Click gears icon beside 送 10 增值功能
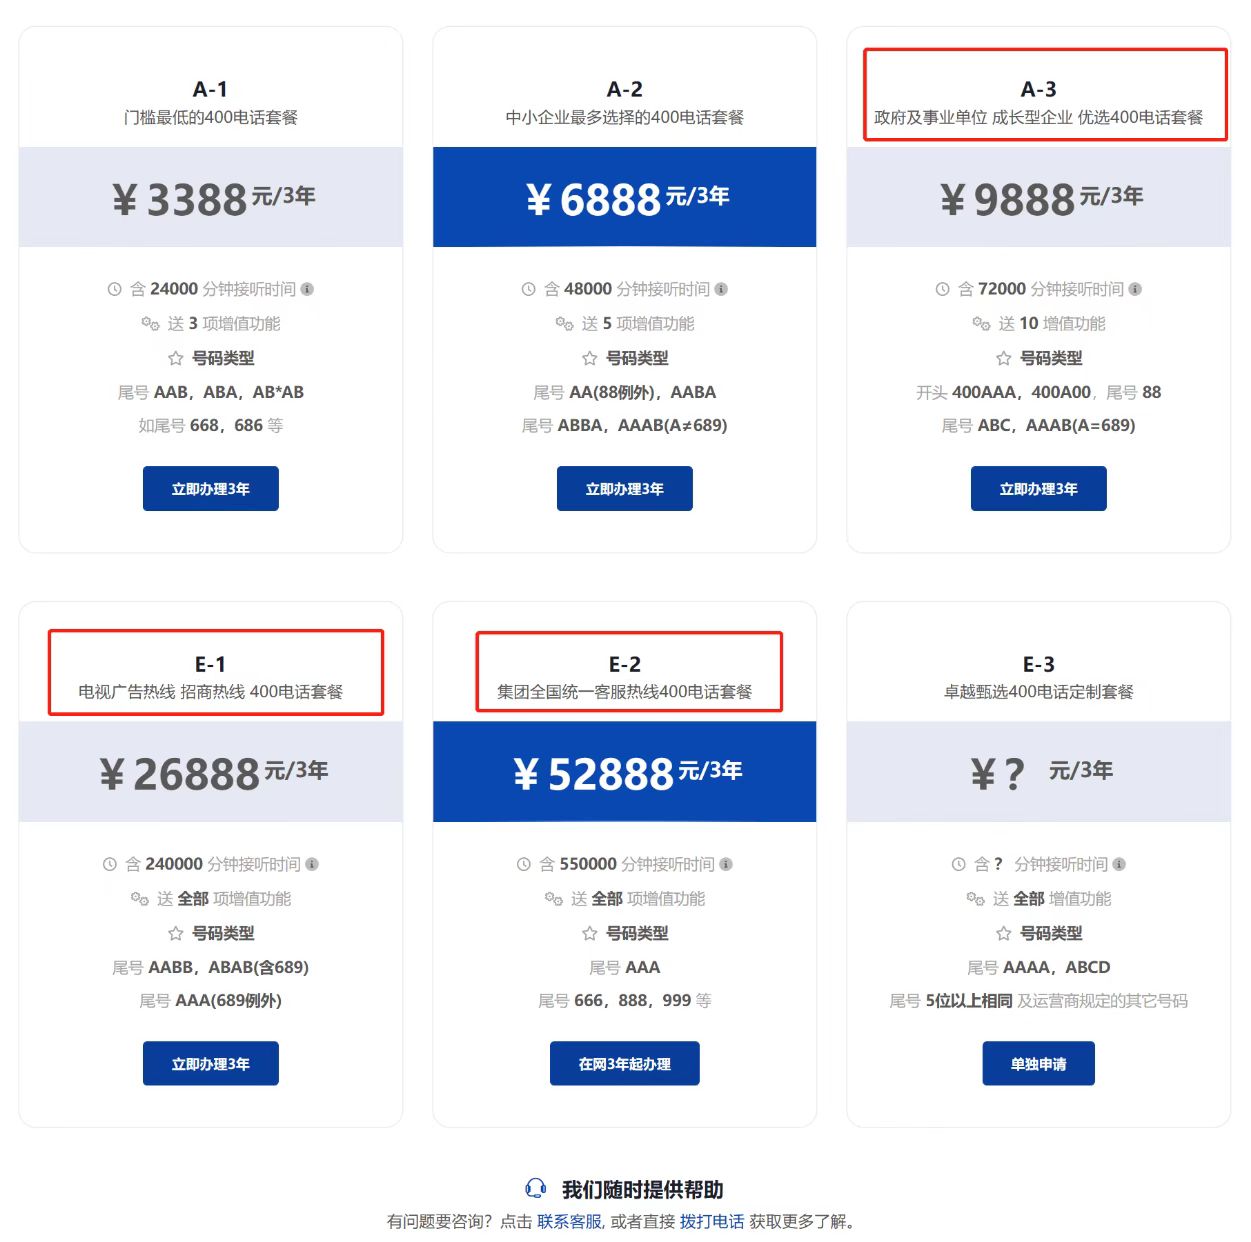The width and height of the screenshot is (1251, 1242). (981, 324)
